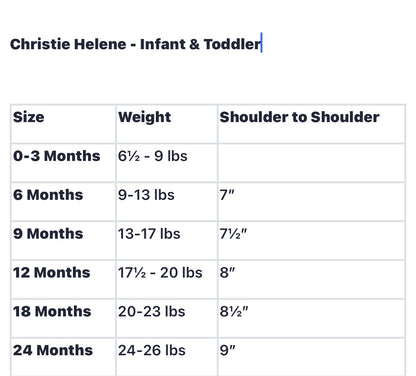Click the 12 Months size cell
This screenshot has width=416, height=376.
(x=63, y=280)
